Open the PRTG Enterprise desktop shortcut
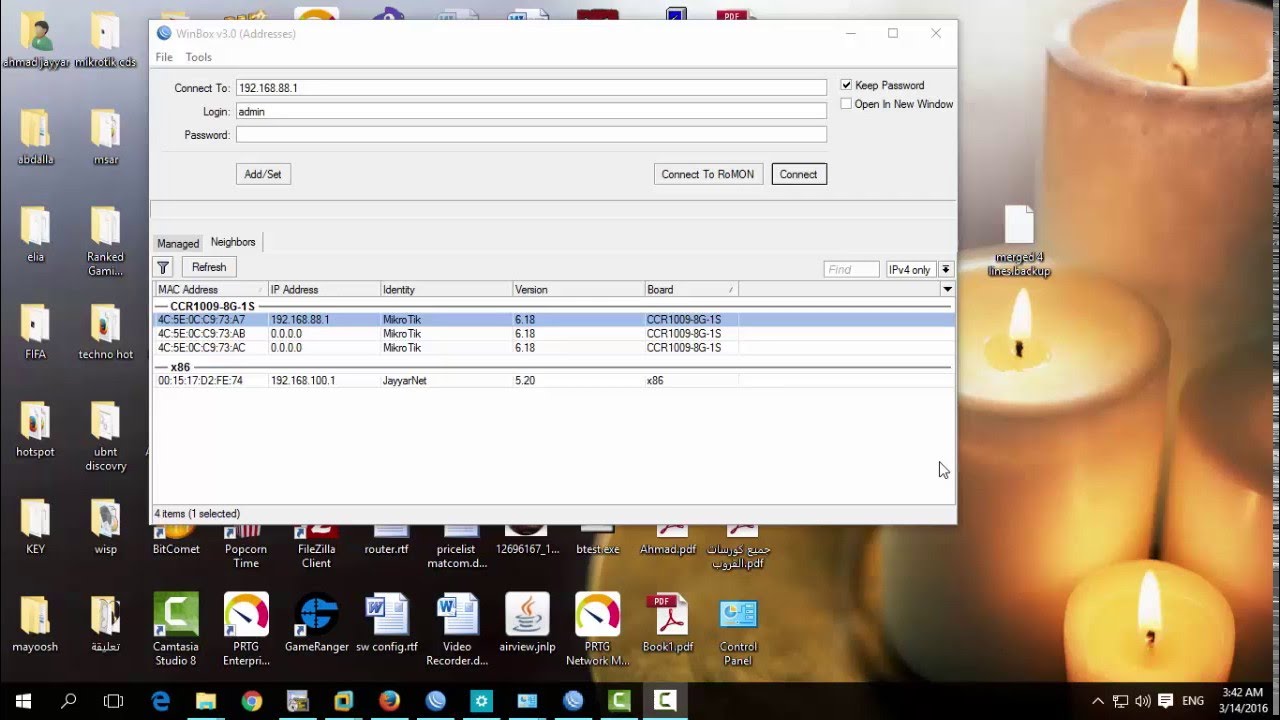Image resolution: width=1280 pixels, height=720 pixels. (x=246, y=629)
